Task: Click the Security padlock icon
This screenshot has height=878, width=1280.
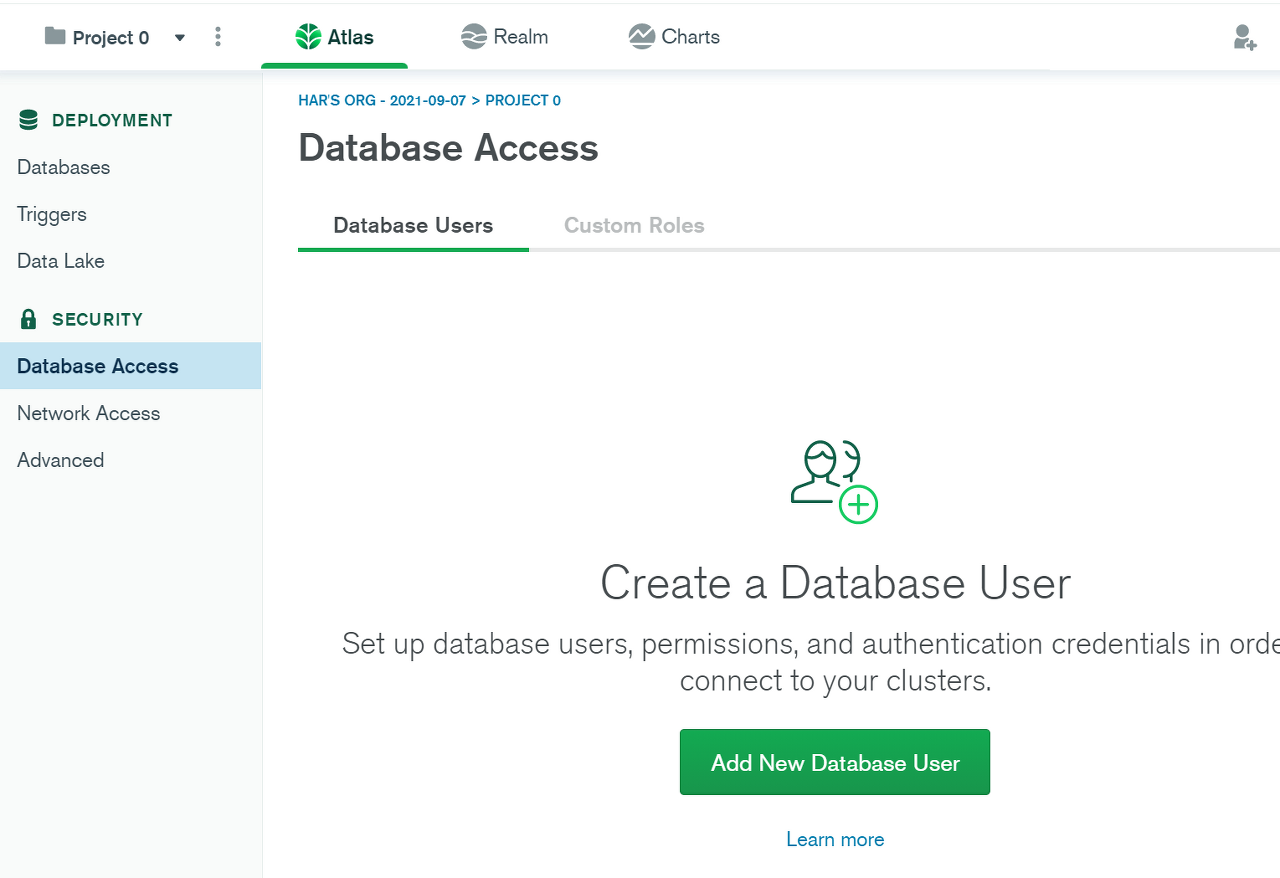Action: click(x=29, y=319)
